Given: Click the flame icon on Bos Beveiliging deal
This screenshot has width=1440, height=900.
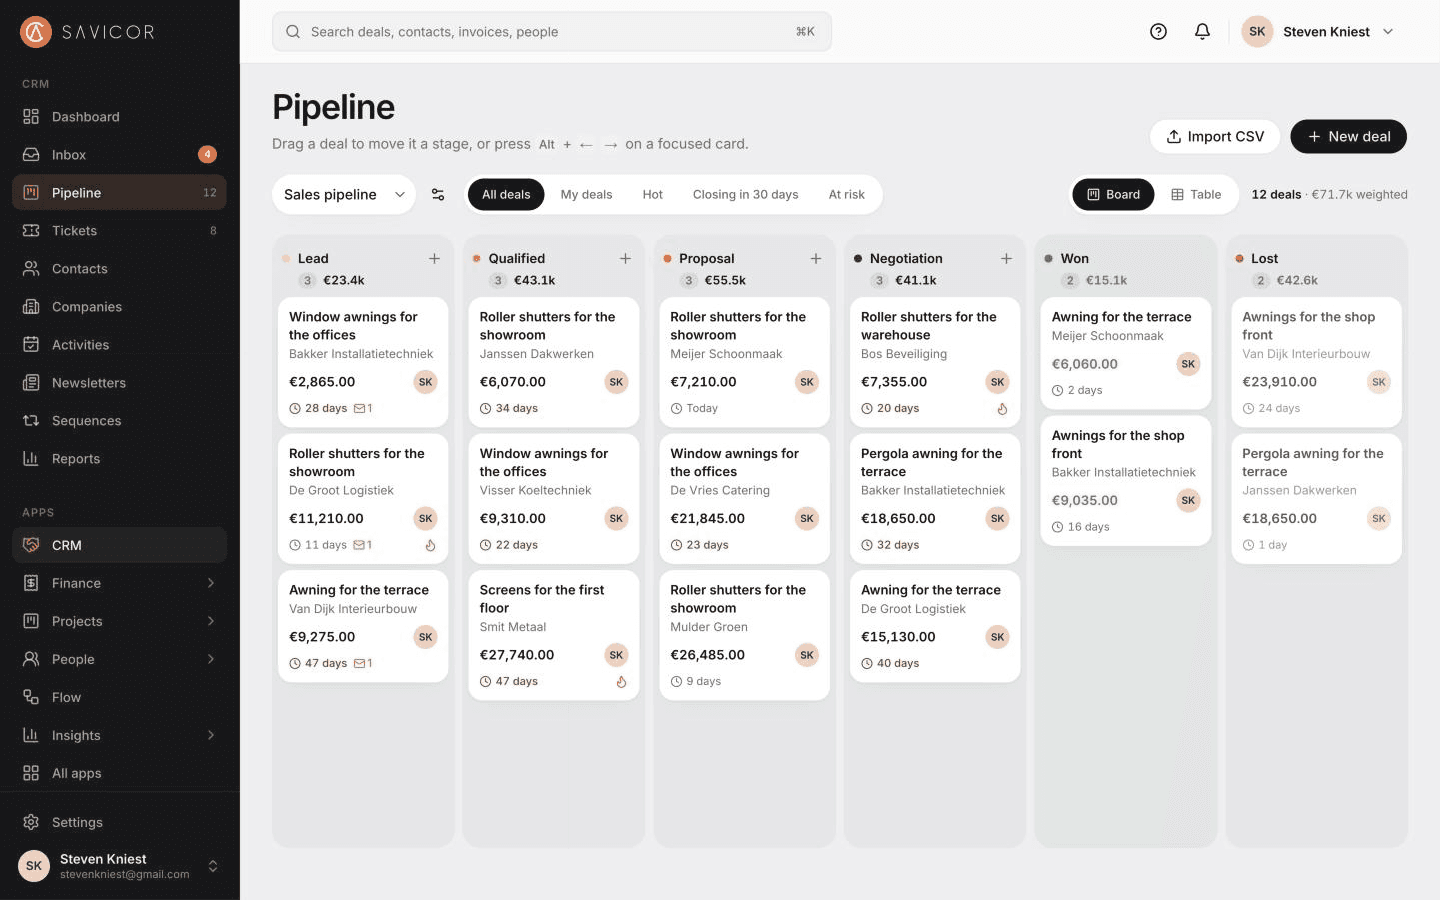Looking at the screenshot, I should (1002, 409).
